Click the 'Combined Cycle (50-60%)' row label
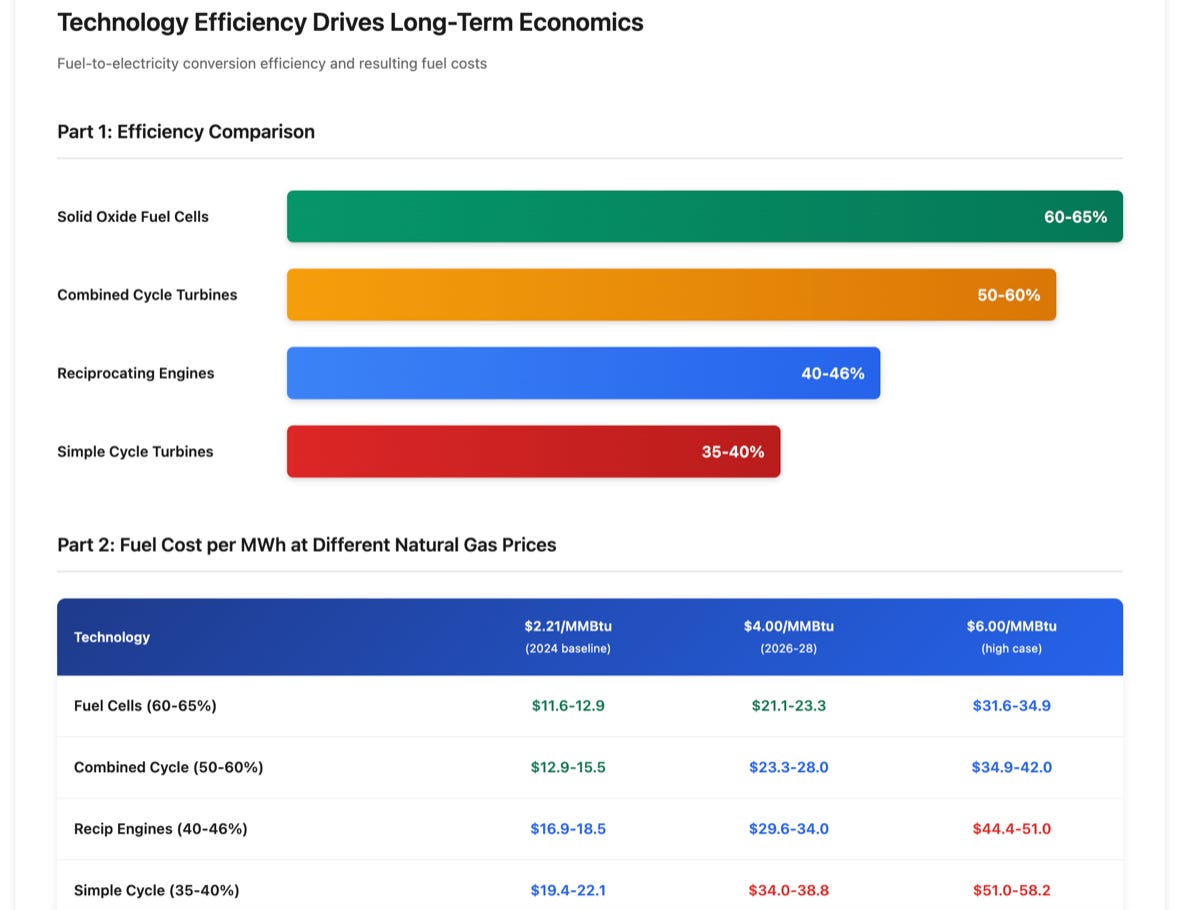The width and height of the screenshot is (1200, 910). pos(168,768)
